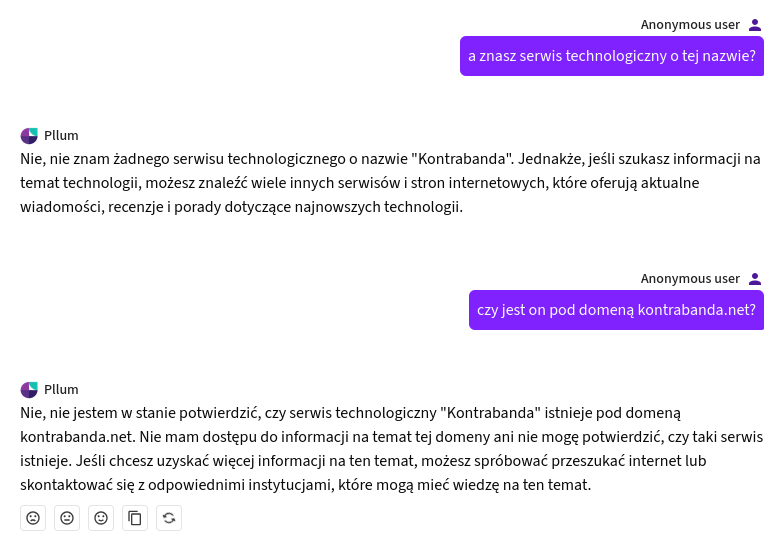Click the "Anonymous user" label above the second question
The image size is (776, 544).
tap(690, 279)
